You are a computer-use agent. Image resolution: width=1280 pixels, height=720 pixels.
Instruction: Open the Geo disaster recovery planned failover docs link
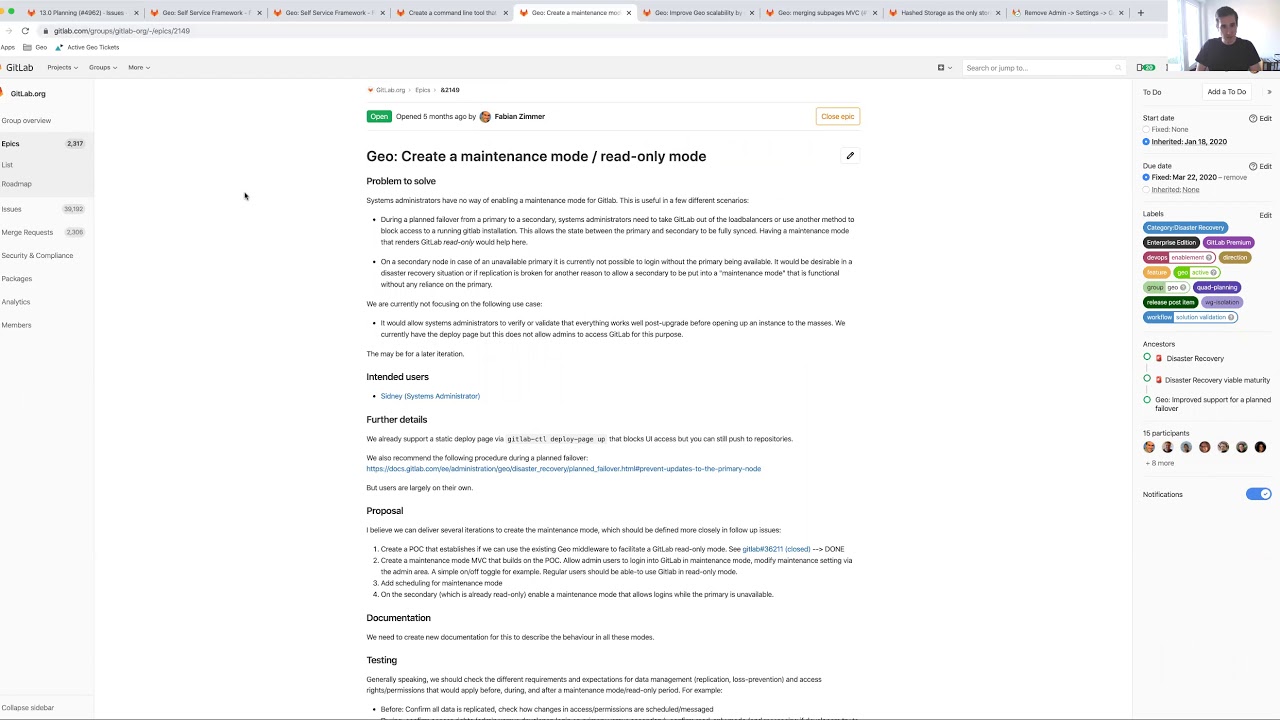[563, 469]
